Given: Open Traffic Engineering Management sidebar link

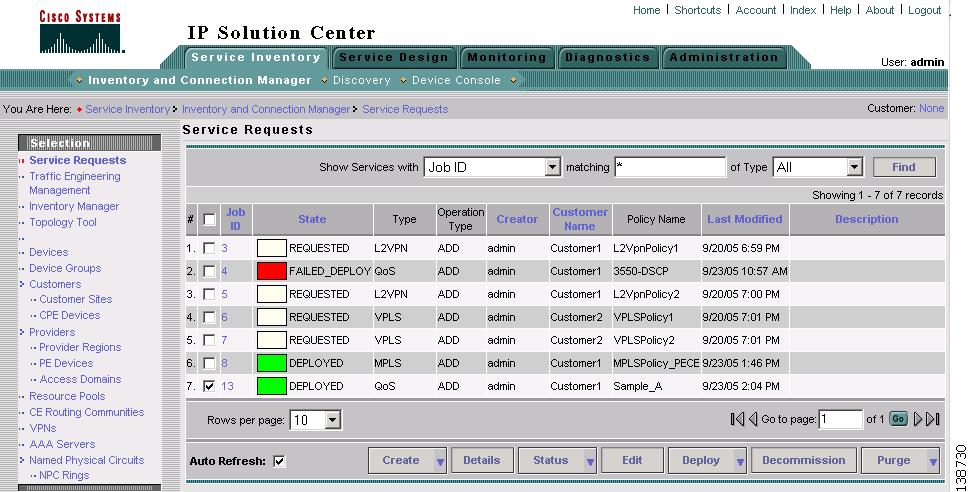Looking at the screenshot, I should 75,183.
